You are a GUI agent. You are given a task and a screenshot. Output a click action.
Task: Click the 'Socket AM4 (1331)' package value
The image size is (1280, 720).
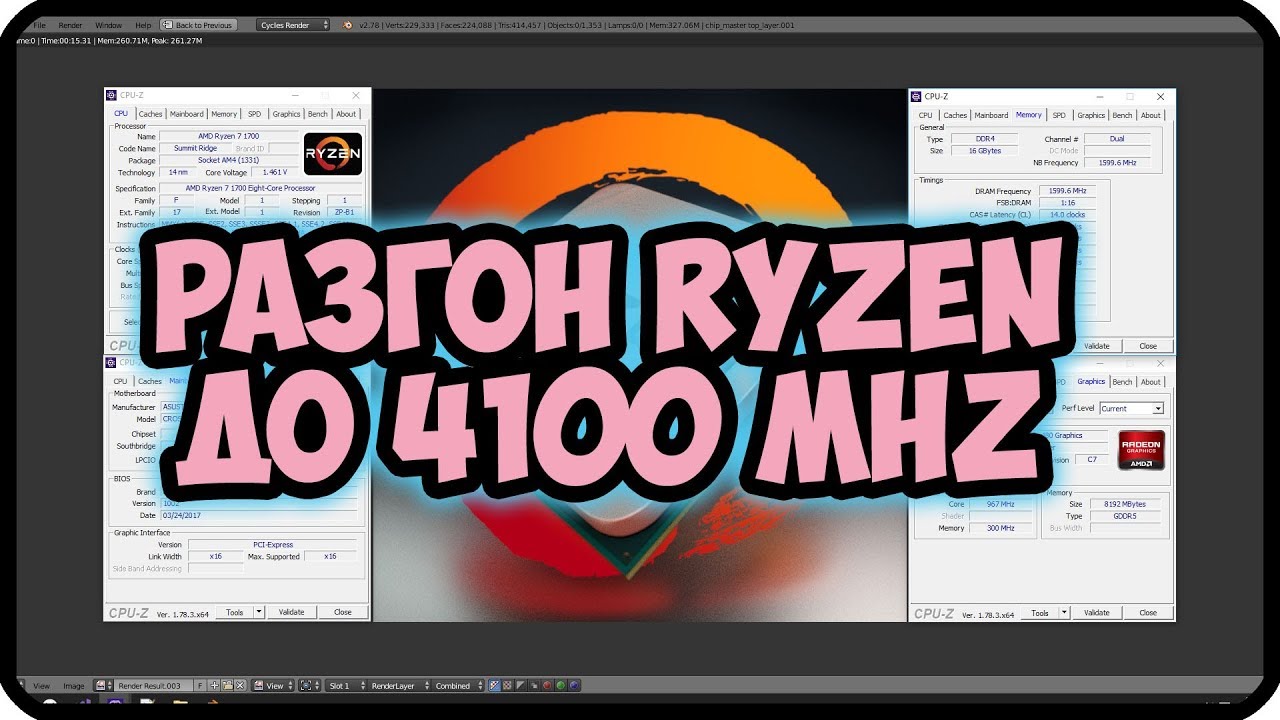[x=229, y=160]
